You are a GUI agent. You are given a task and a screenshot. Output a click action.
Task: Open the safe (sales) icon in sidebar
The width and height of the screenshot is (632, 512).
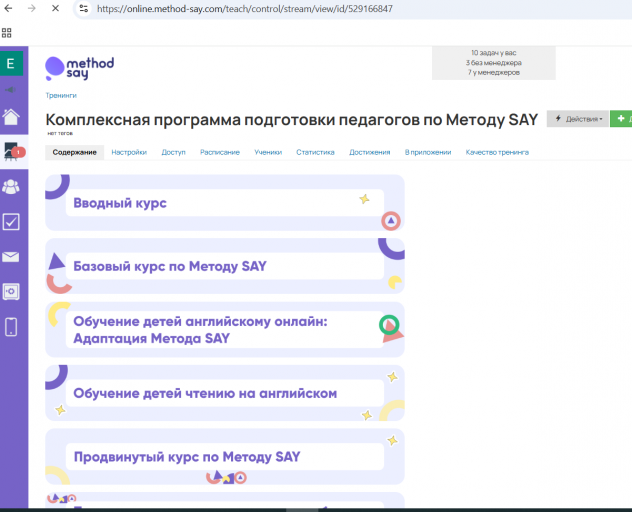pos(11,291)
